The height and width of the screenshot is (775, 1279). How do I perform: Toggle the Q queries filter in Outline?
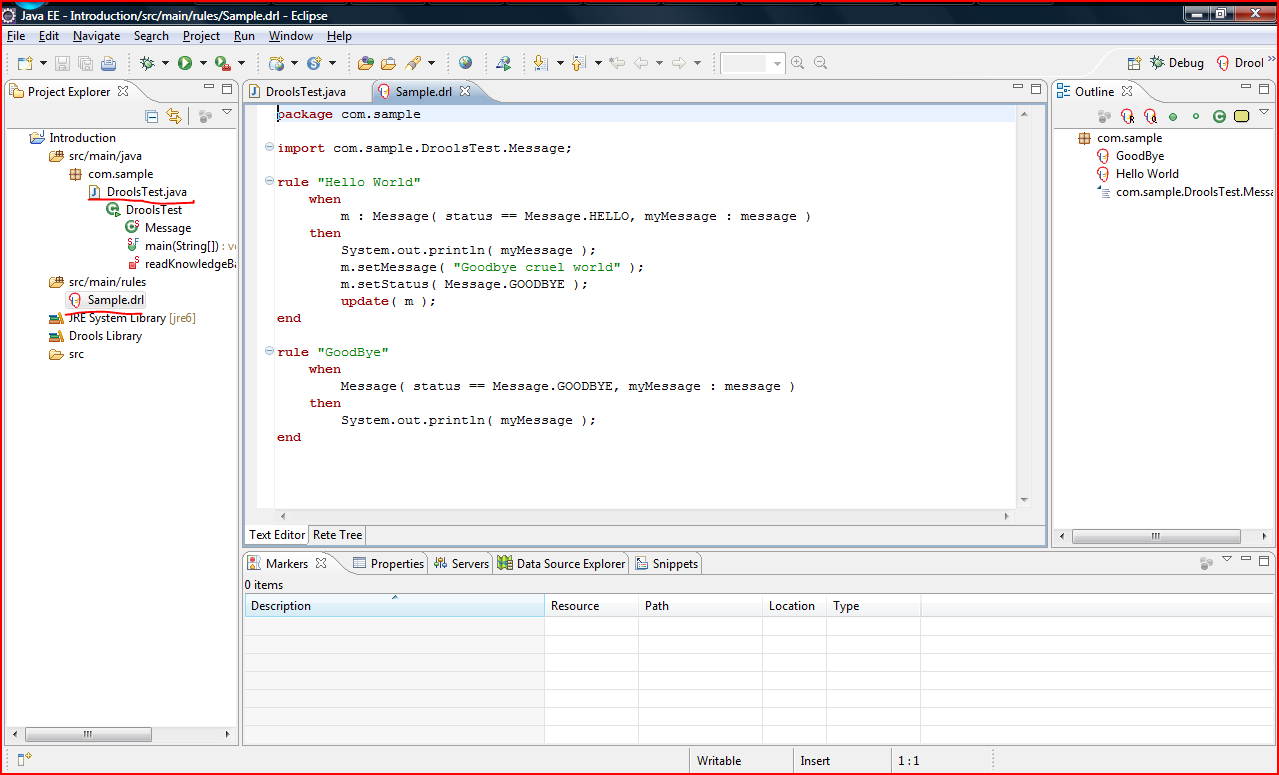(1150, 116)
